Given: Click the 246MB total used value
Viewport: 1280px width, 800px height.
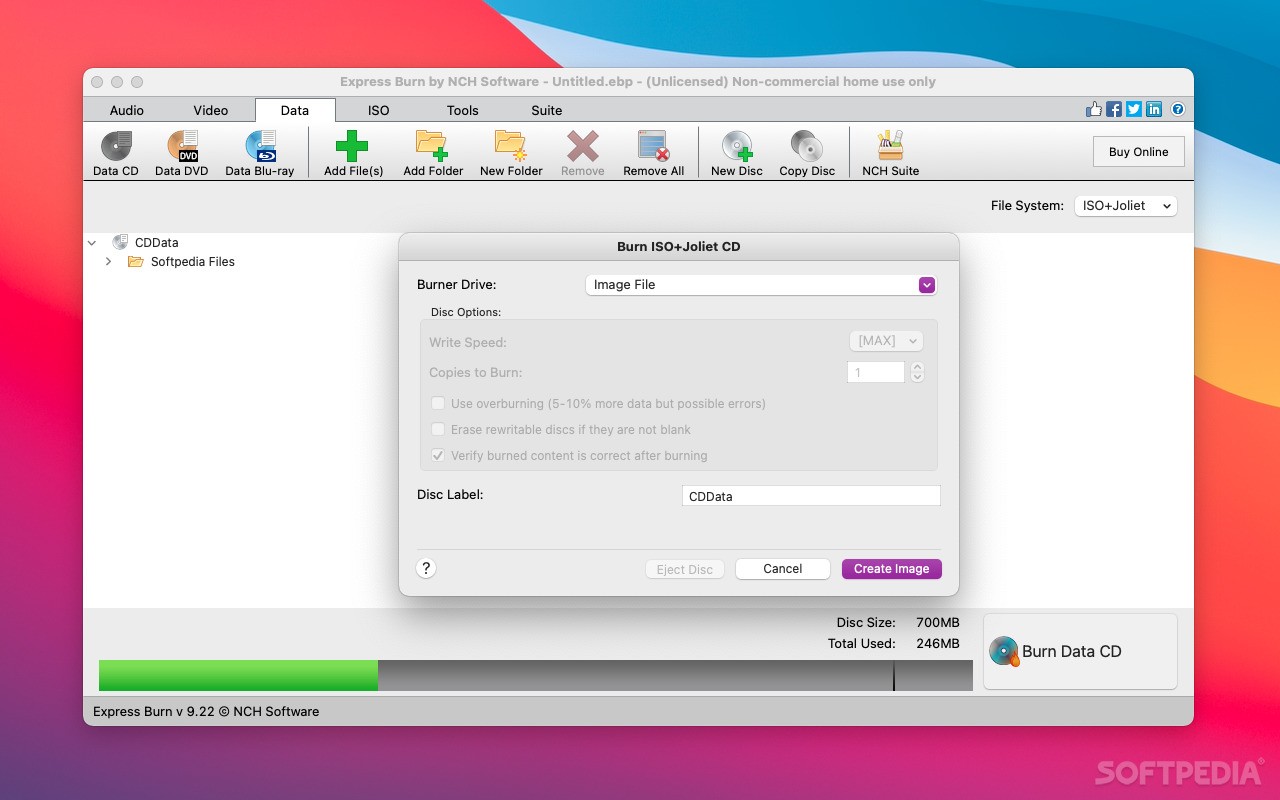Looking at the screenshot, I should pos(938,644).
